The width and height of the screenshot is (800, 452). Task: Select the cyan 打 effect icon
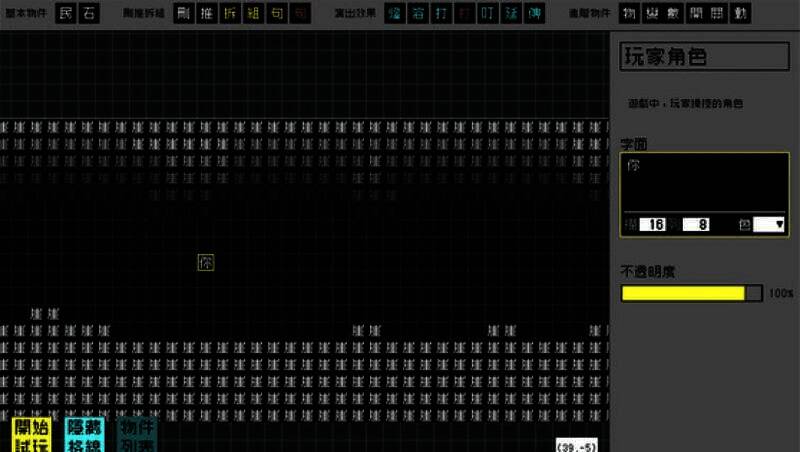(x=441, y=14)
